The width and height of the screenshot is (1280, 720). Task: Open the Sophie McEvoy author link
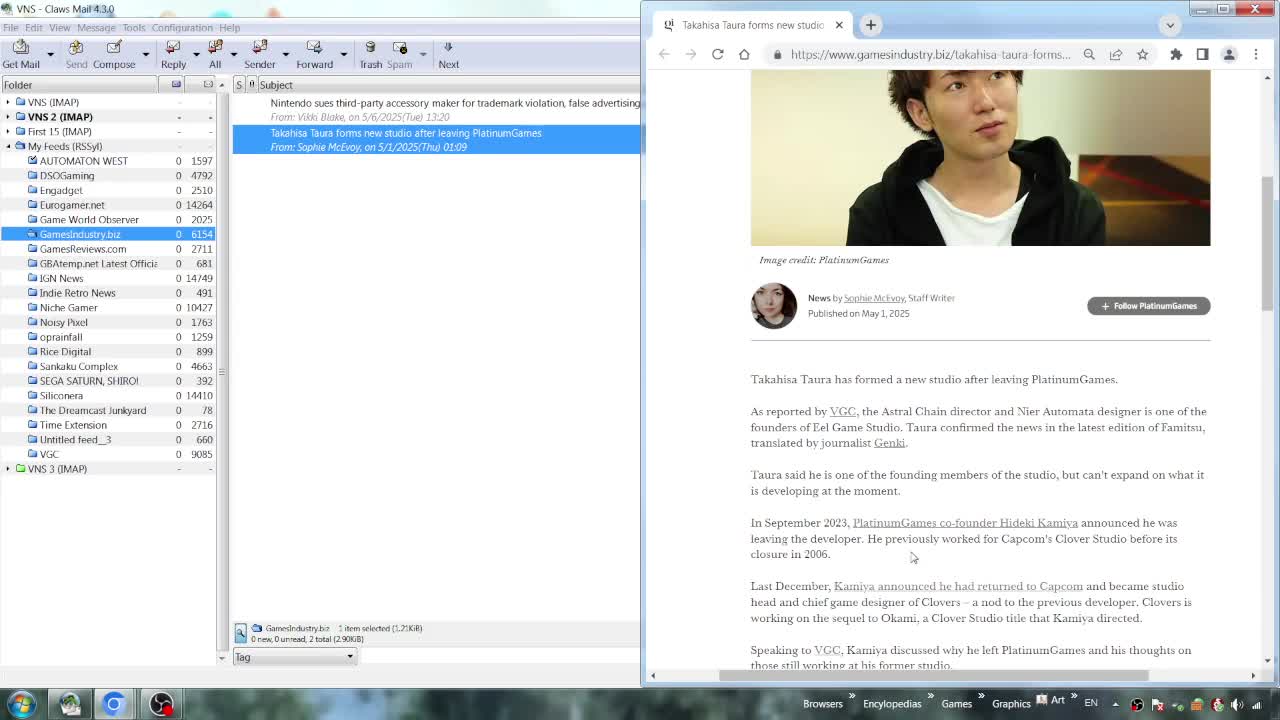coord(874,298)
